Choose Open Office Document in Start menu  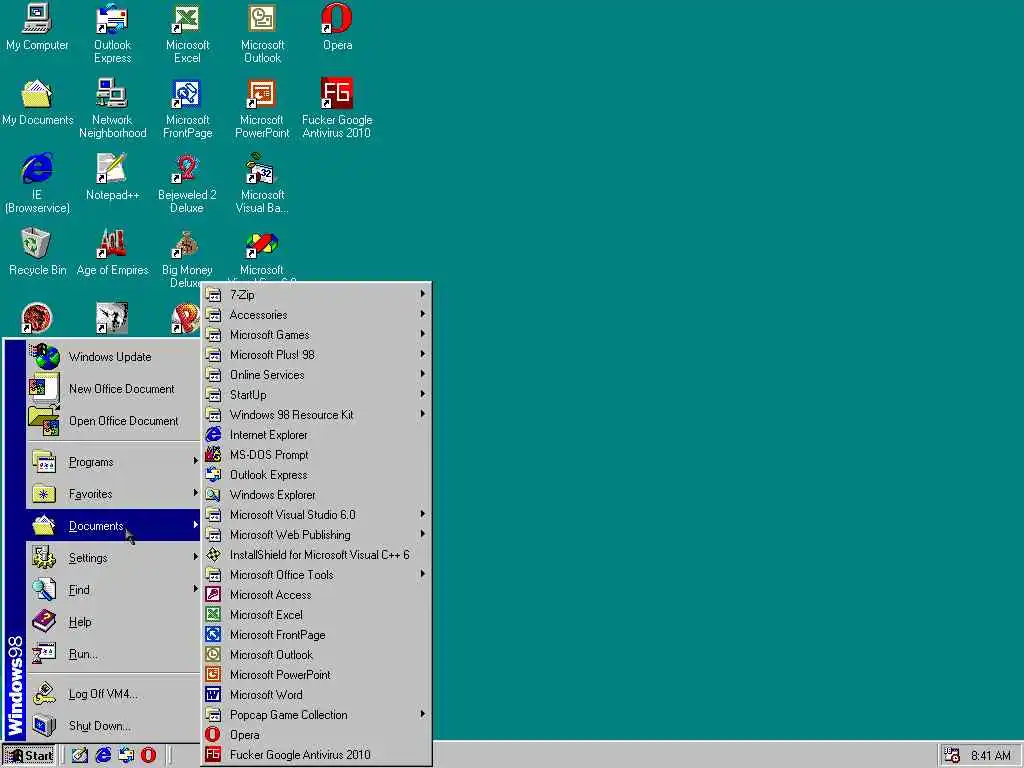113,421
